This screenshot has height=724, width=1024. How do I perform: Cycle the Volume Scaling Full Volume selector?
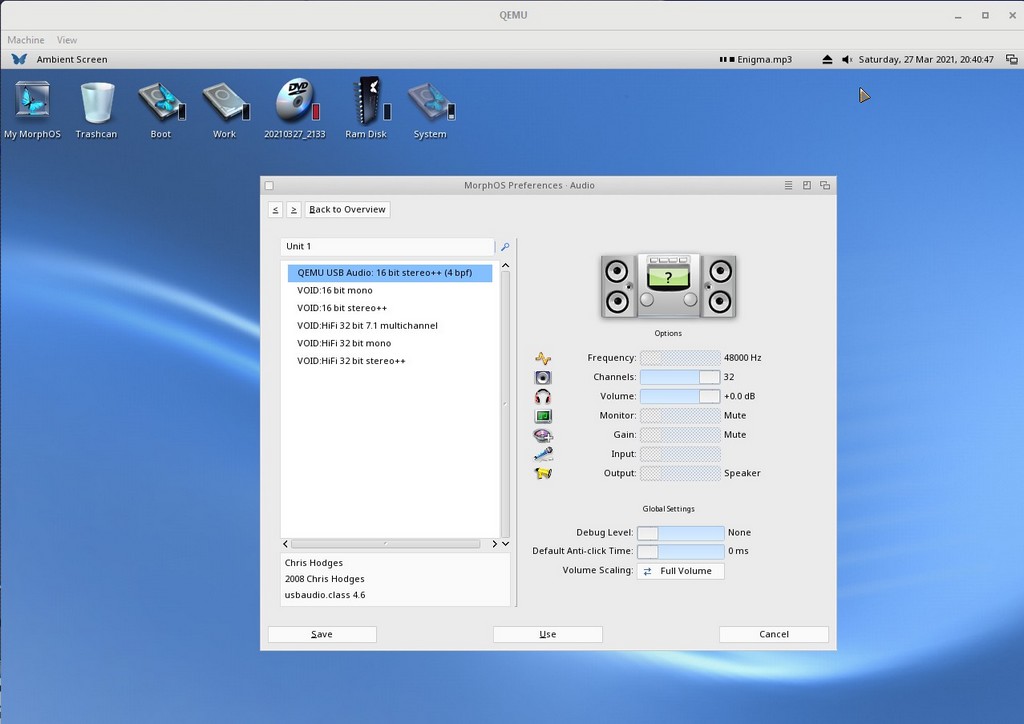click(x=680, y=571)
